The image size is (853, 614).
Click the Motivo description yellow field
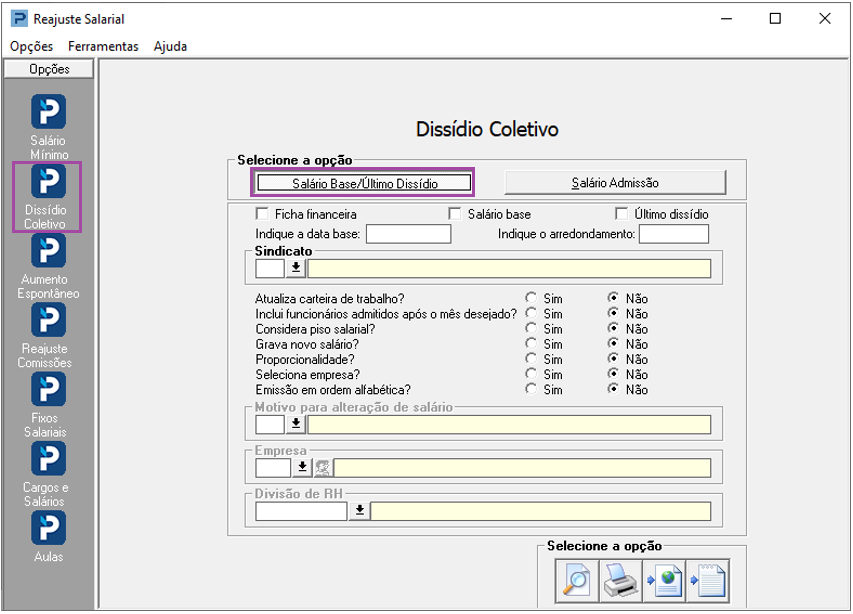tap(509, 424)
